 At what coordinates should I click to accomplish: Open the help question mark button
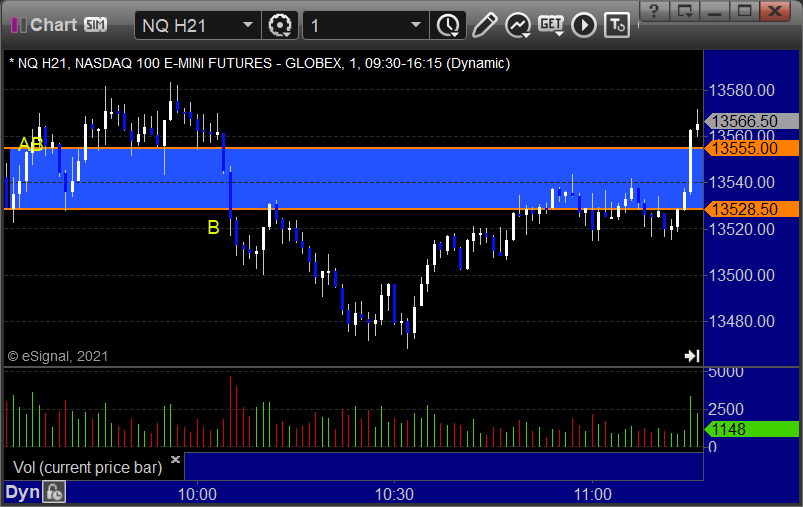point(654,11)
